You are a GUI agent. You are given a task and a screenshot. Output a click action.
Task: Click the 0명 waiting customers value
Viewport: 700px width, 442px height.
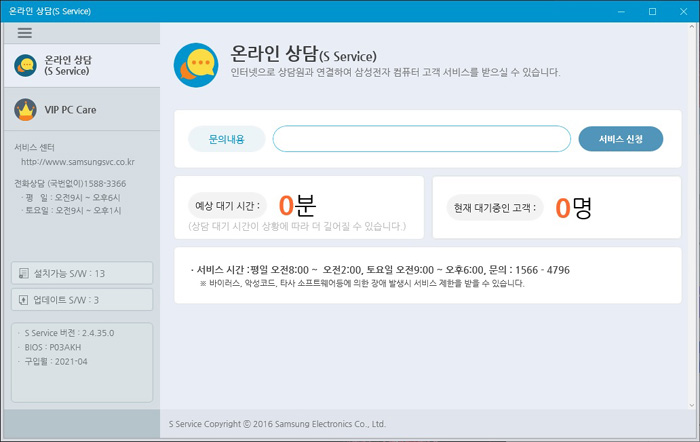coord(574,208)
